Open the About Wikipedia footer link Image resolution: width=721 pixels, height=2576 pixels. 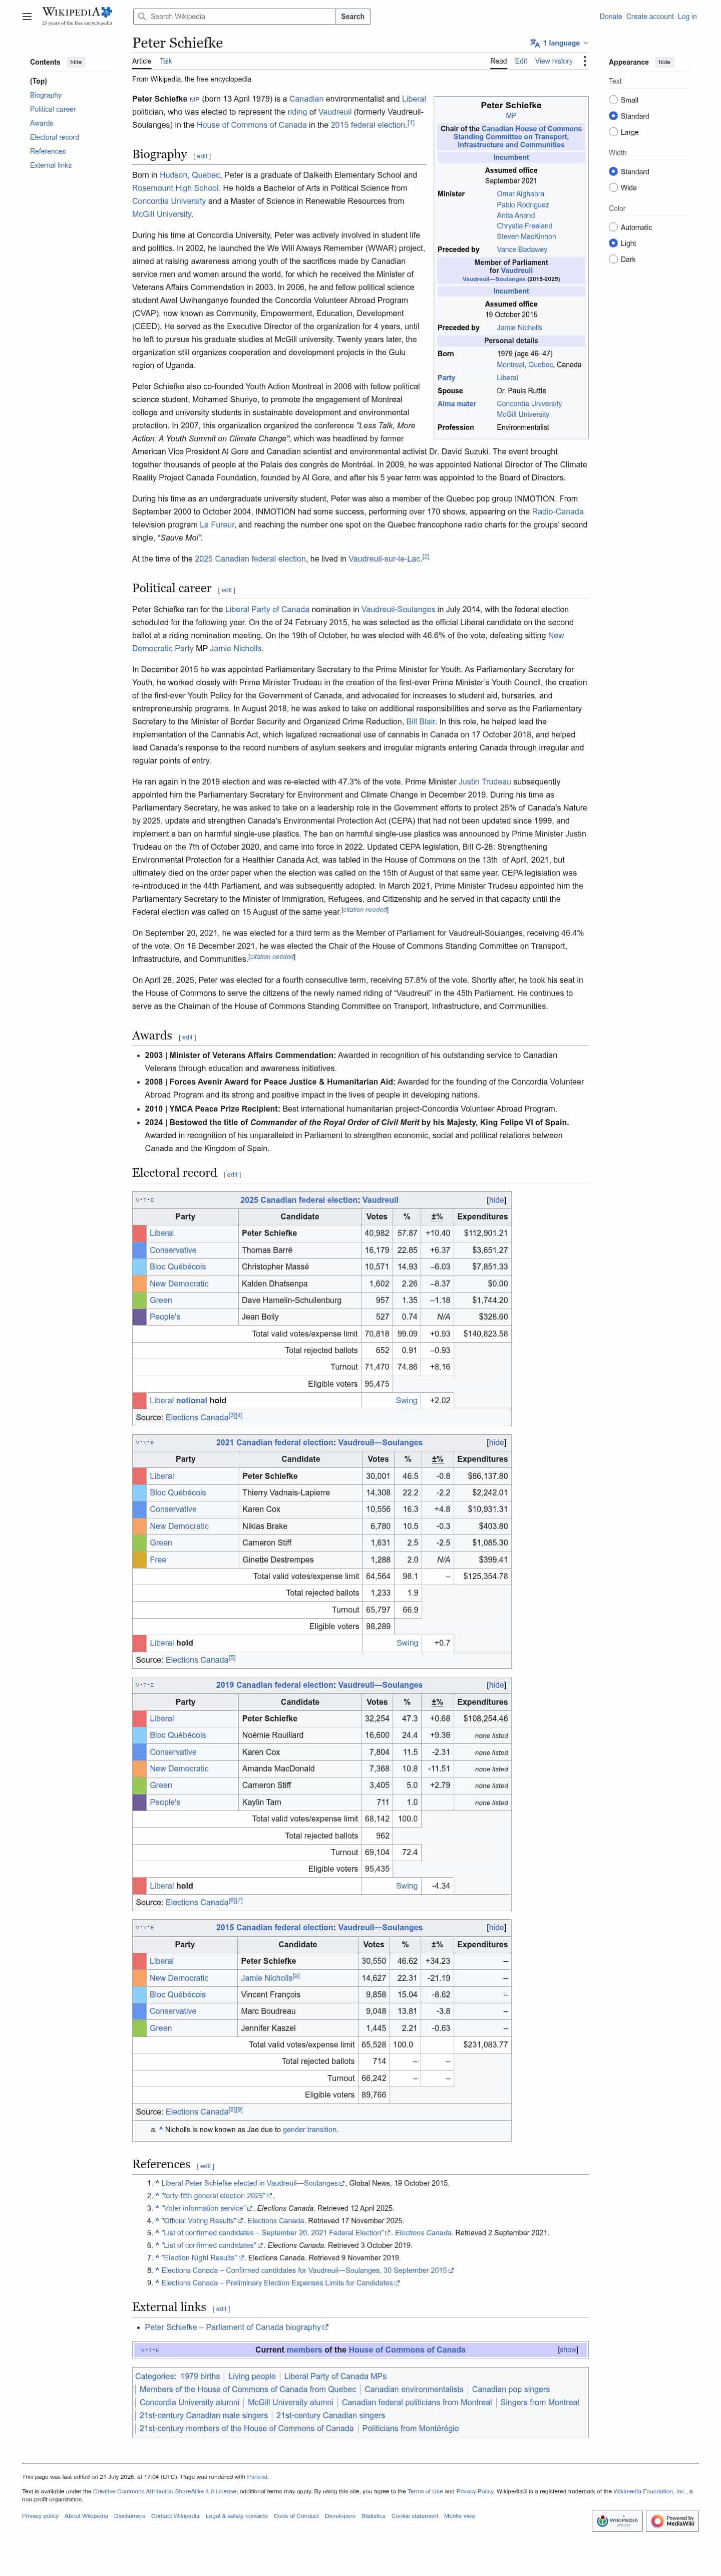tap(86, 2516)
